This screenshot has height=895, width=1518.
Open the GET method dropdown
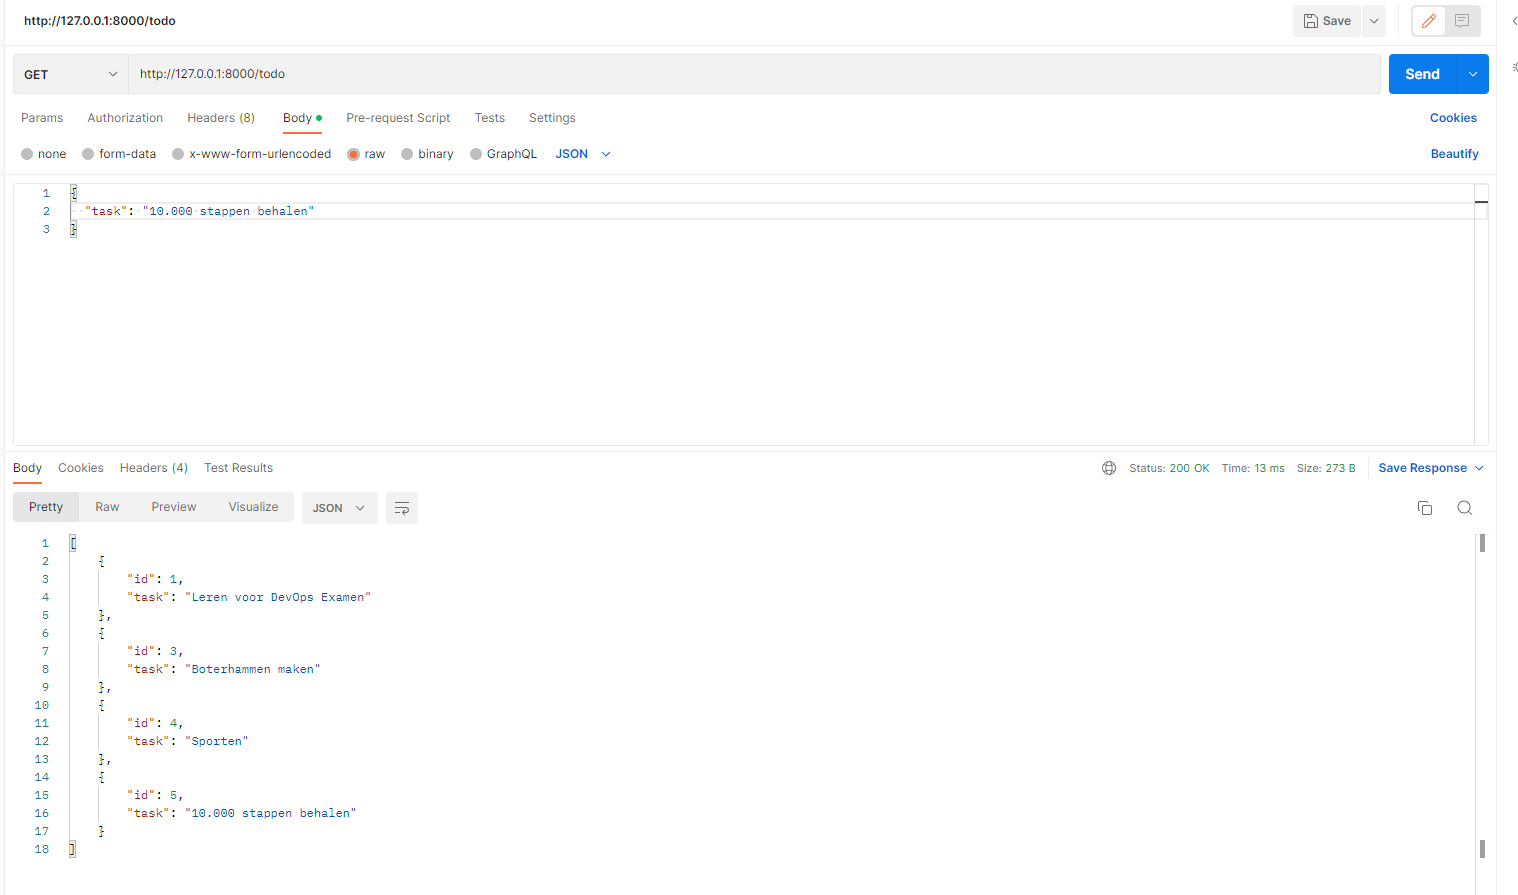[70, 73]
